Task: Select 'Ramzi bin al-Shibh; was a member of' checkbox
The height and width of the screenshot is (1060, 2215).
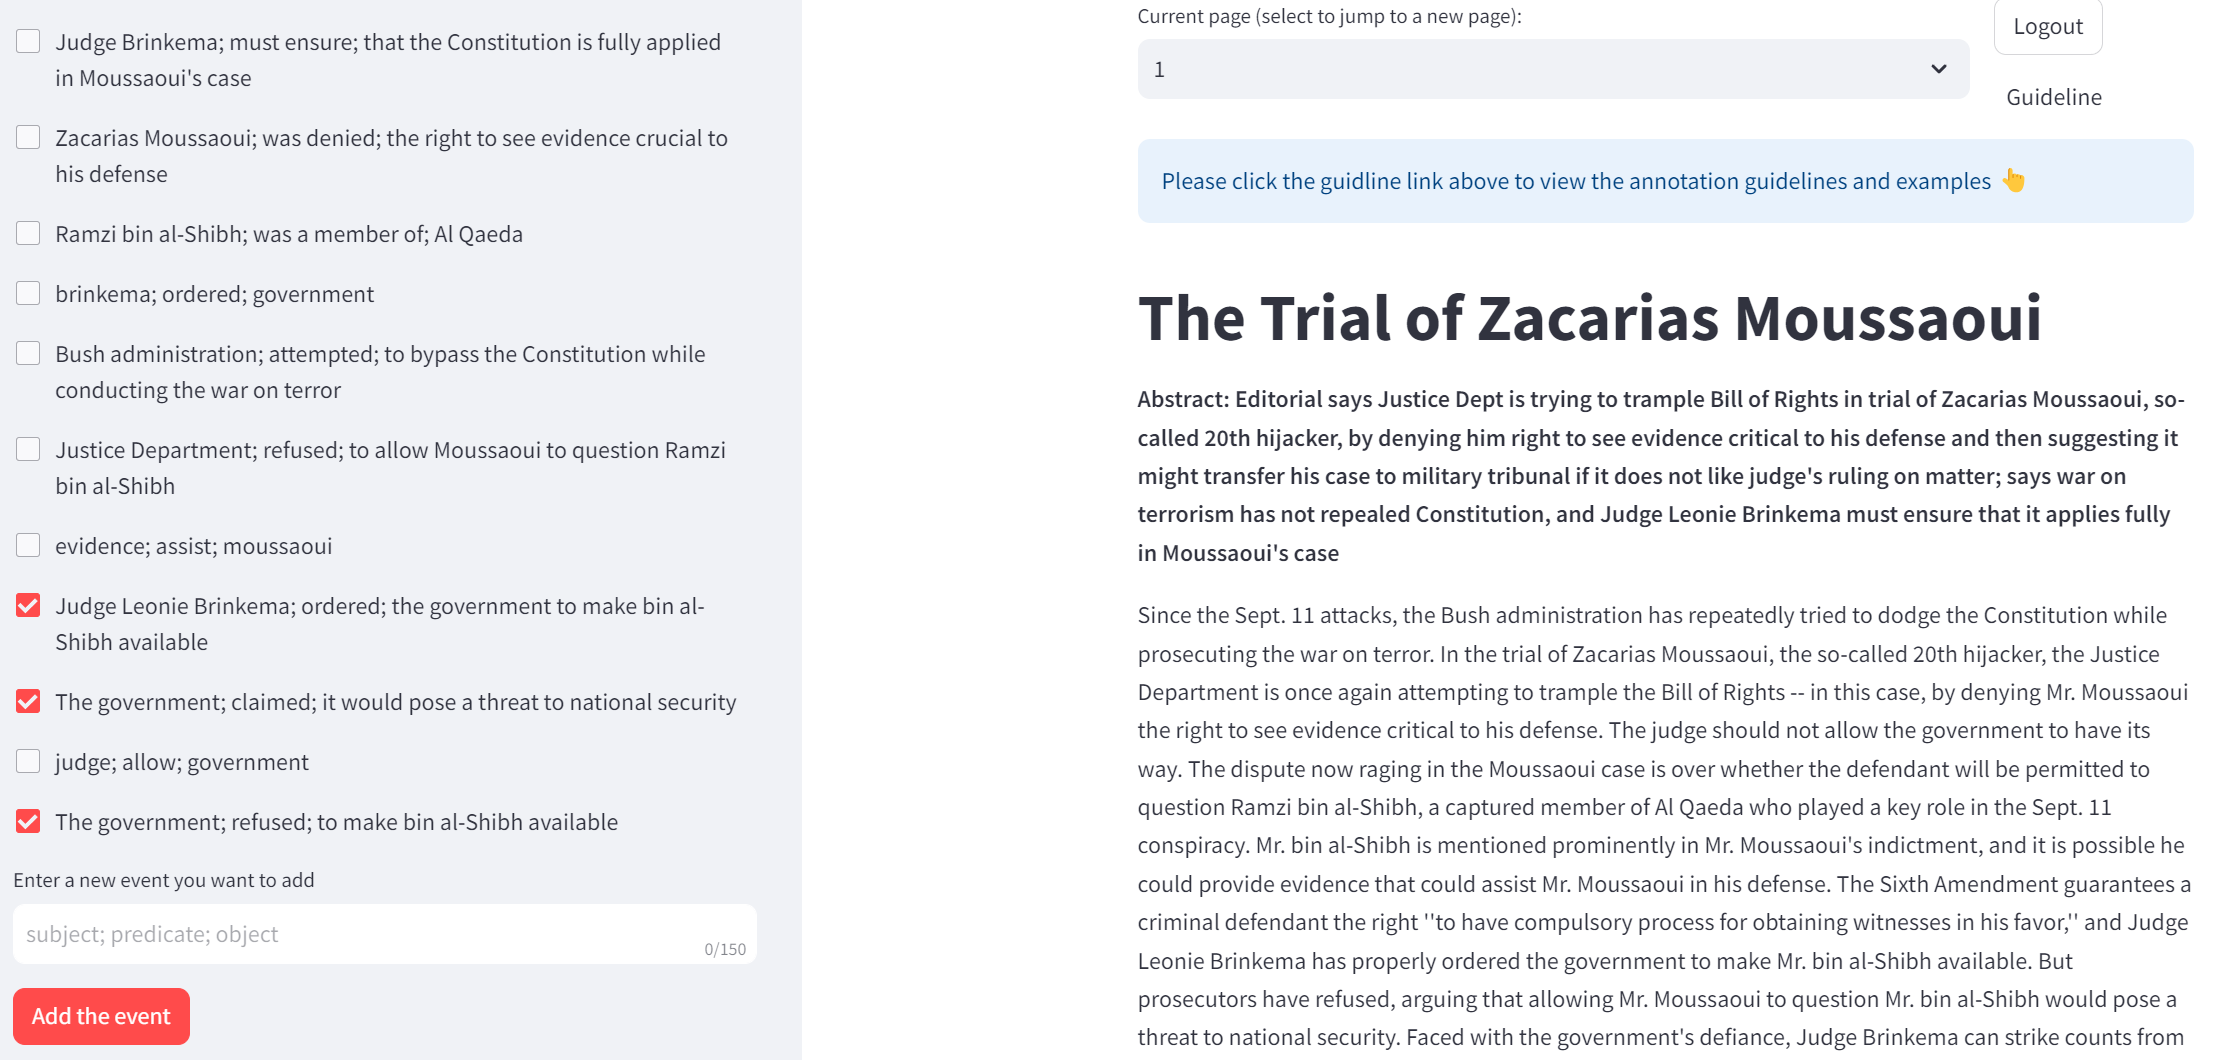Action: point(28,234)
